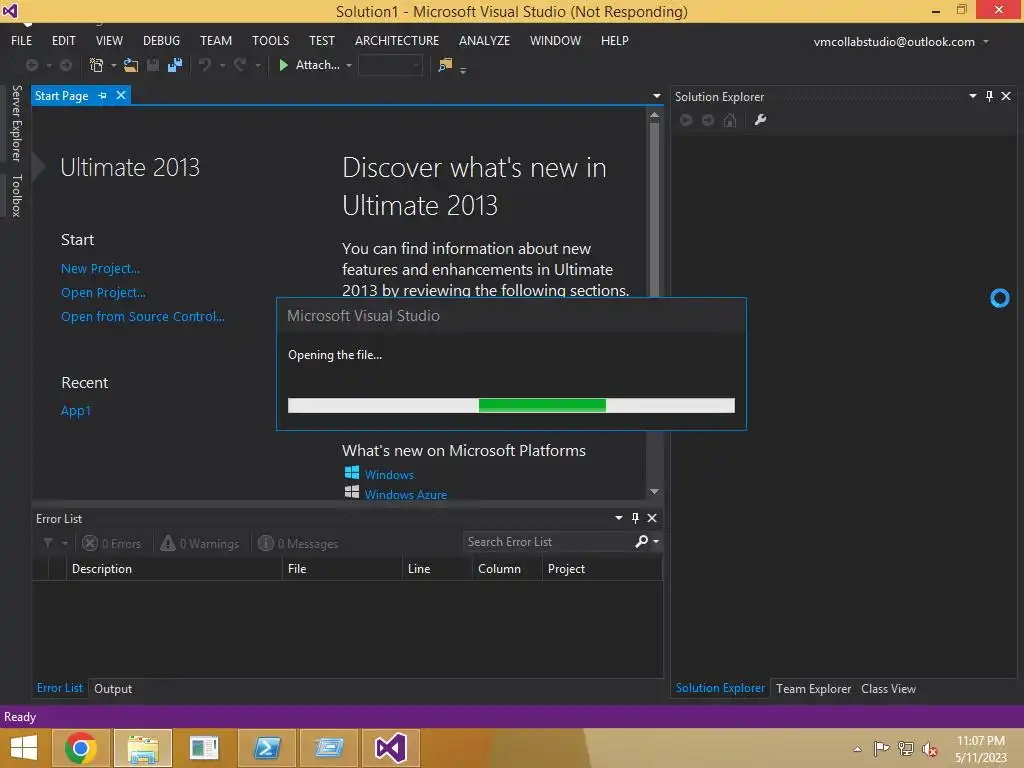Click Solution Explorer Home icon

coord(730,120)
